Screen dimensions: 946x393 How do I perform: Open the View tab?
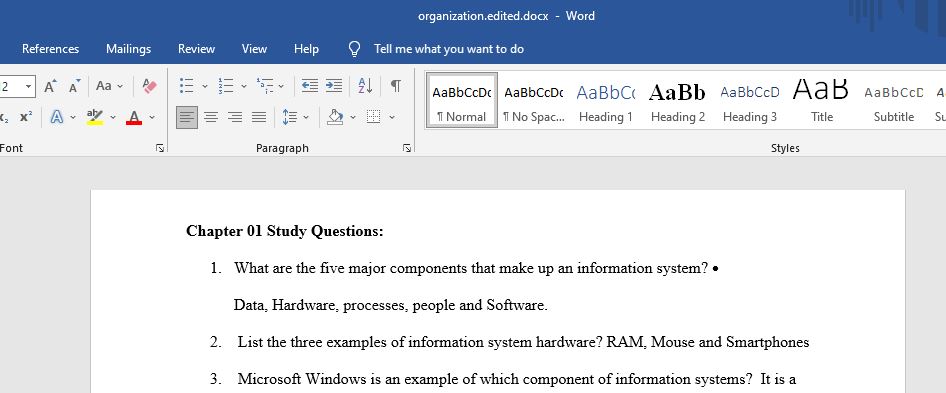254,49
